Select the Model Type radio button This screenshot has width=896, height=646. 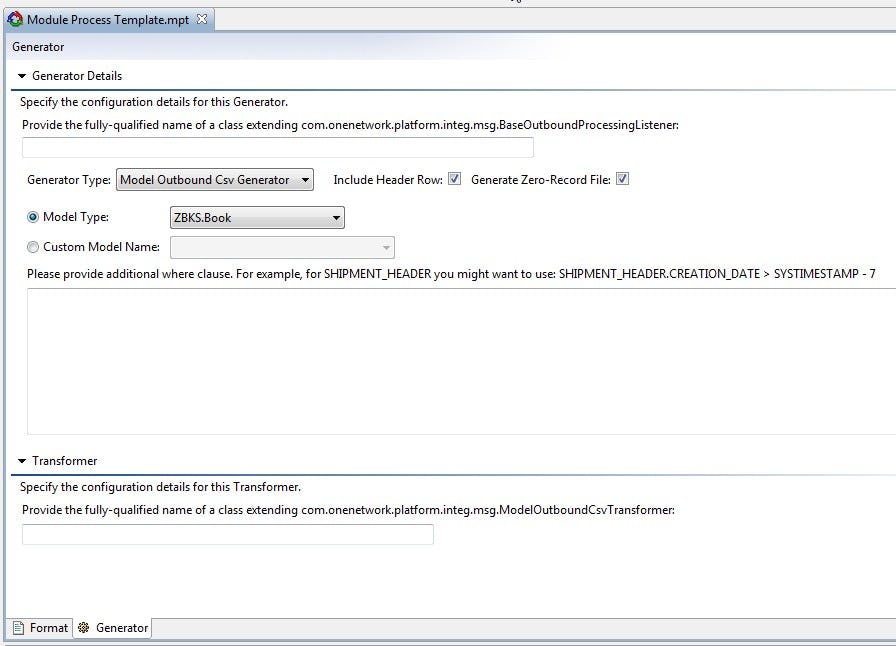33,217
